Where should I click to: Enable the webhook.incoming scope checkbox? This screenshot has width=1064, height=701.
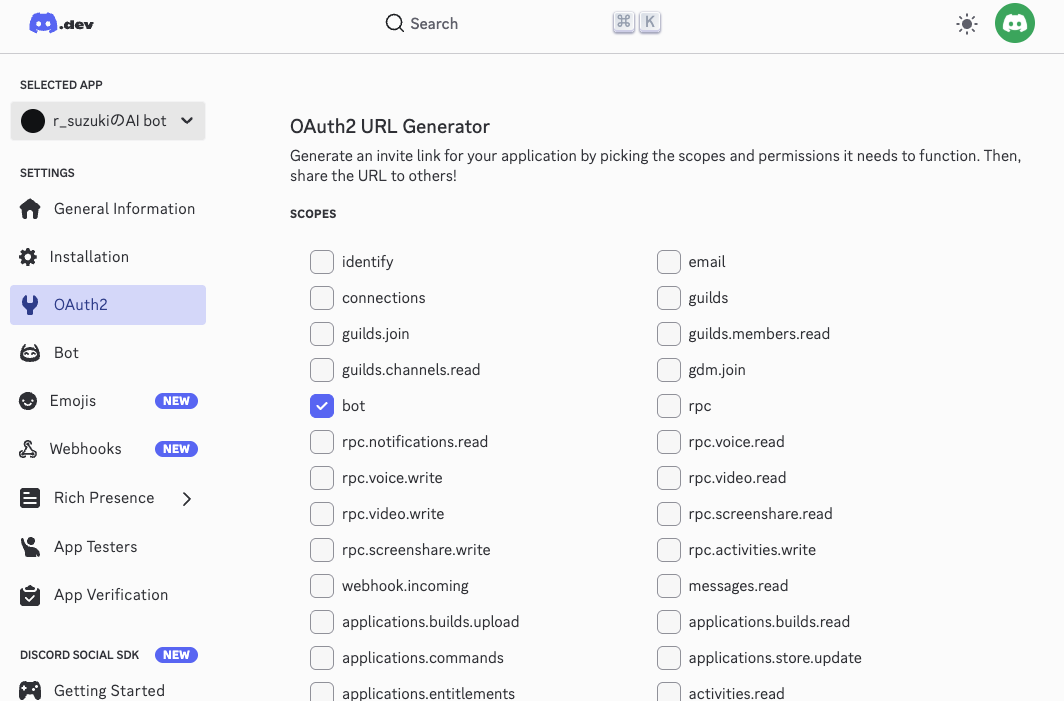click(322, 586)
